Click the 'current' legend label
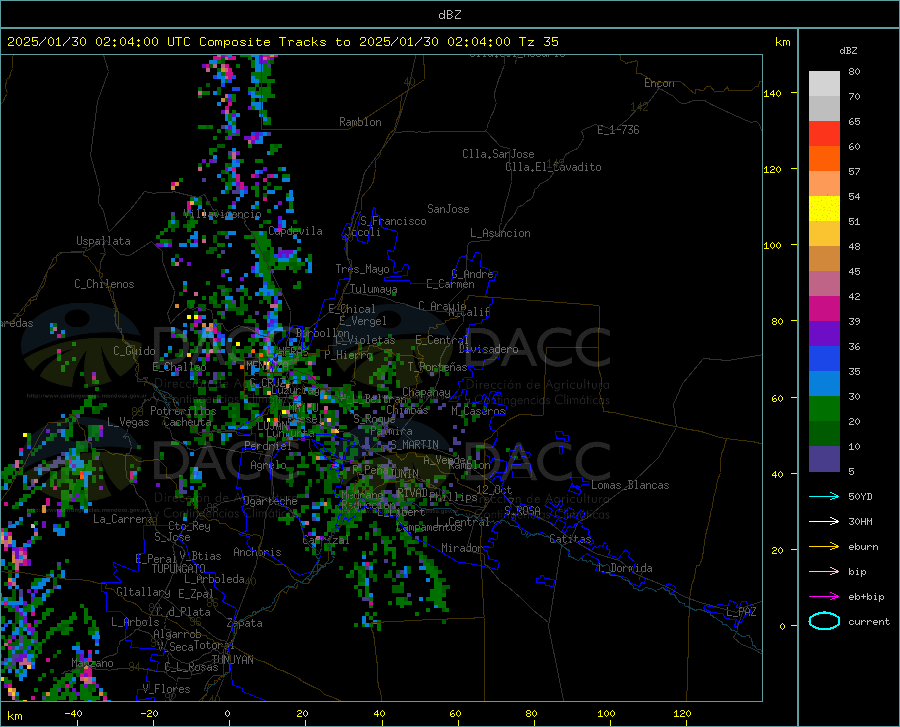900x727 pixels. click(869, 621)
